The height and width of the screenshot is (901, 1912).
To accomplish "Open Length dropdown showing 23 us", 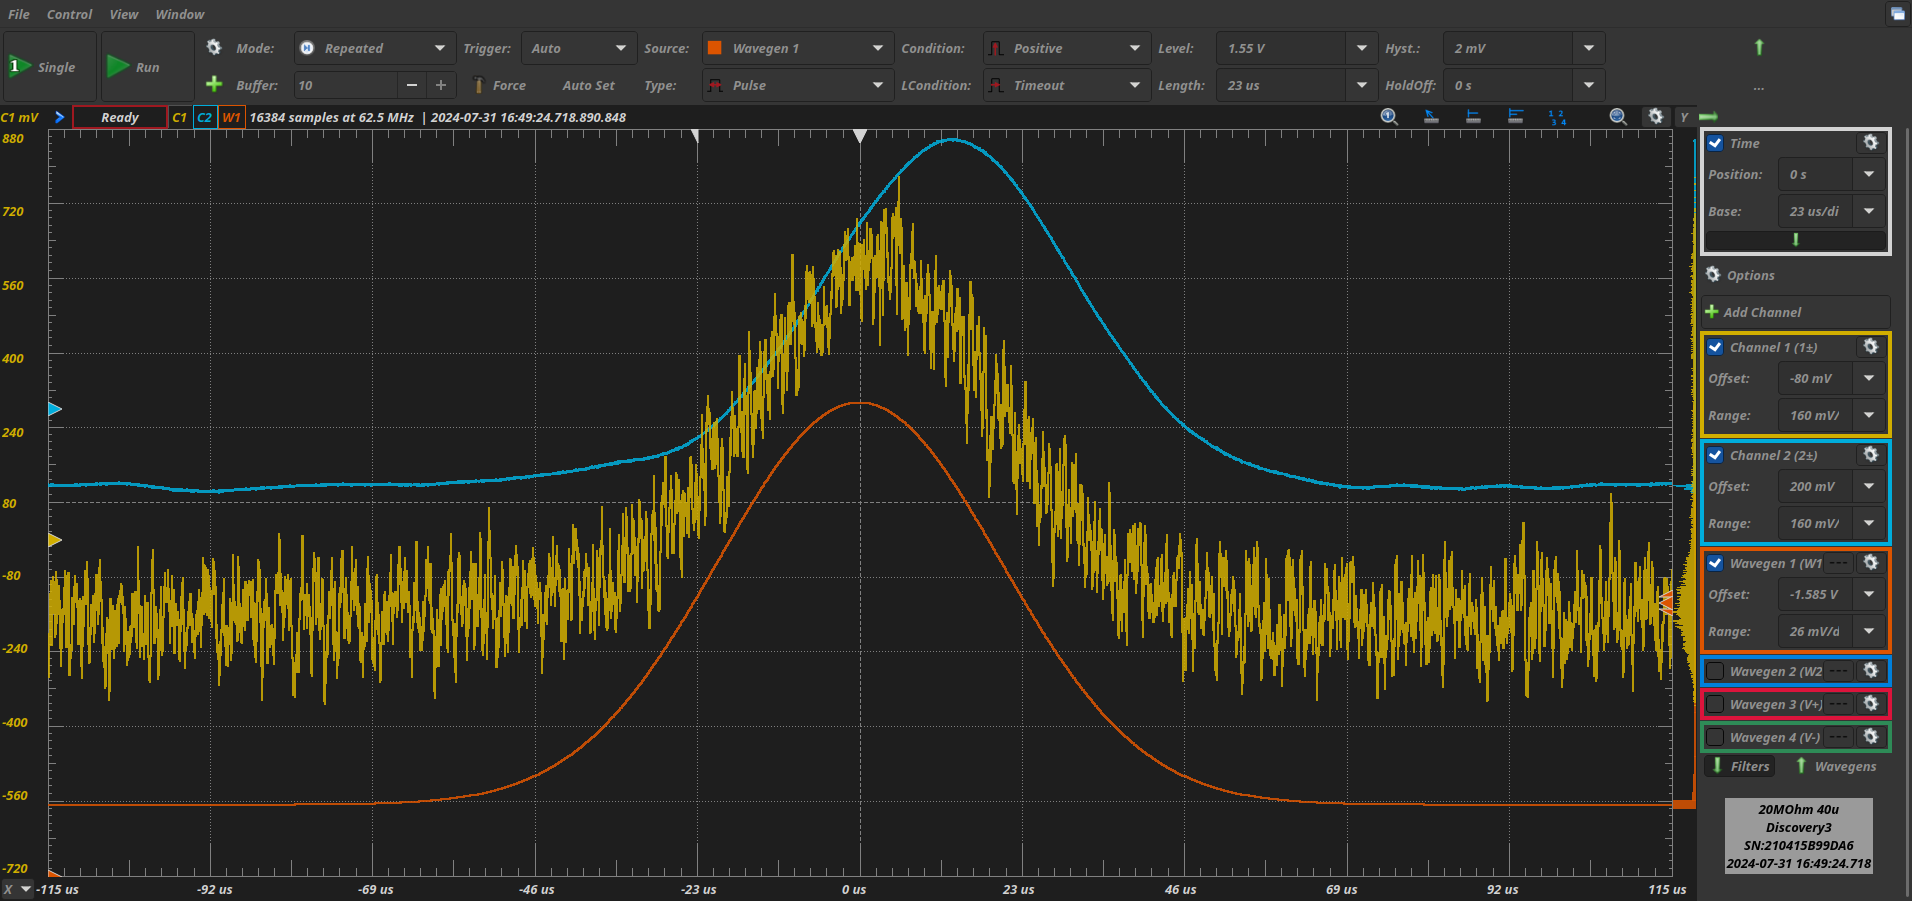I will (x=1296, y=85).
